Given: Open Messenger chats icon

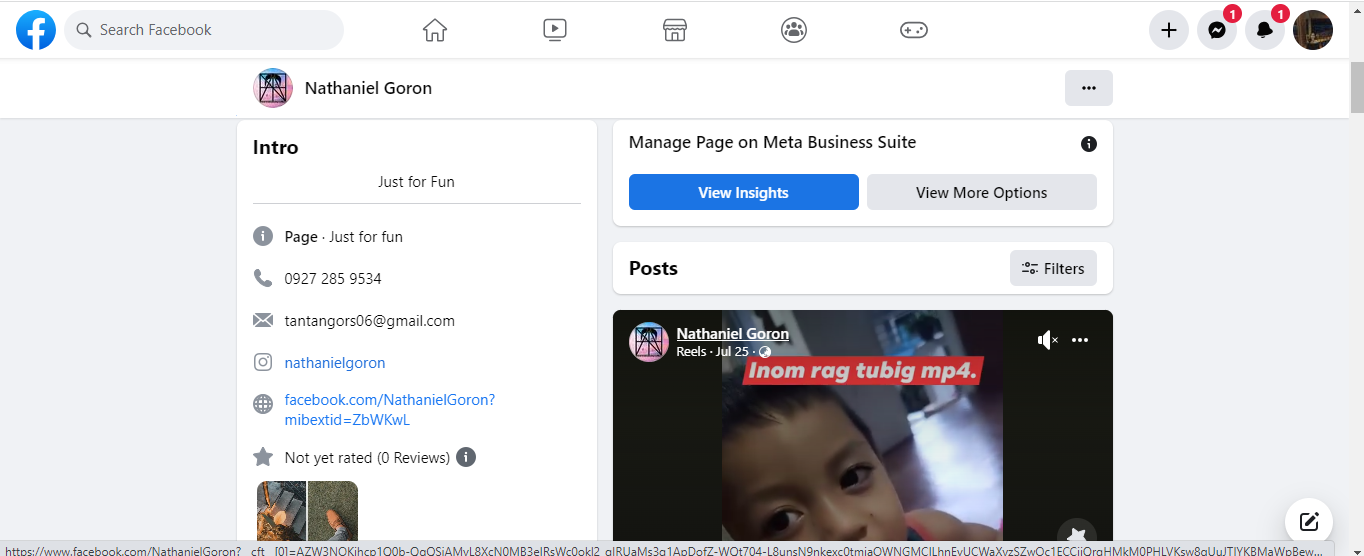Looking at the screenshot, I should (1217, 30).
